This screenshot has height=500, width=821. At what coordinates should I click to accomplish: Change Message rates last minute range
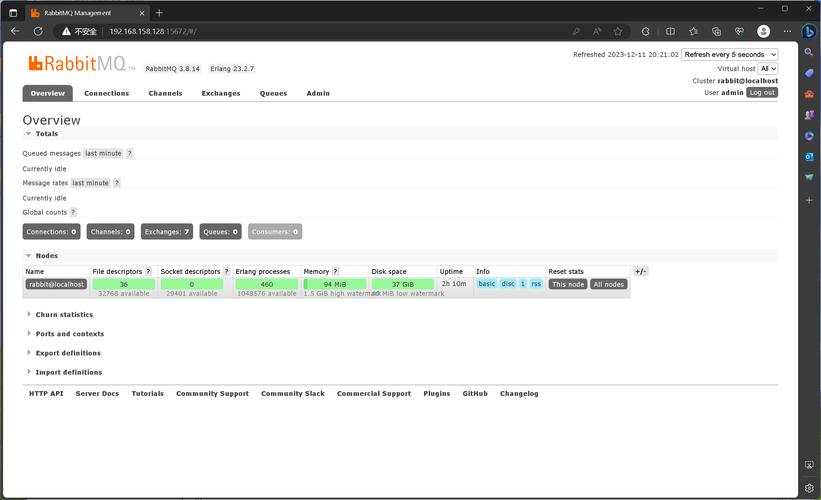[x=91, y=183]
